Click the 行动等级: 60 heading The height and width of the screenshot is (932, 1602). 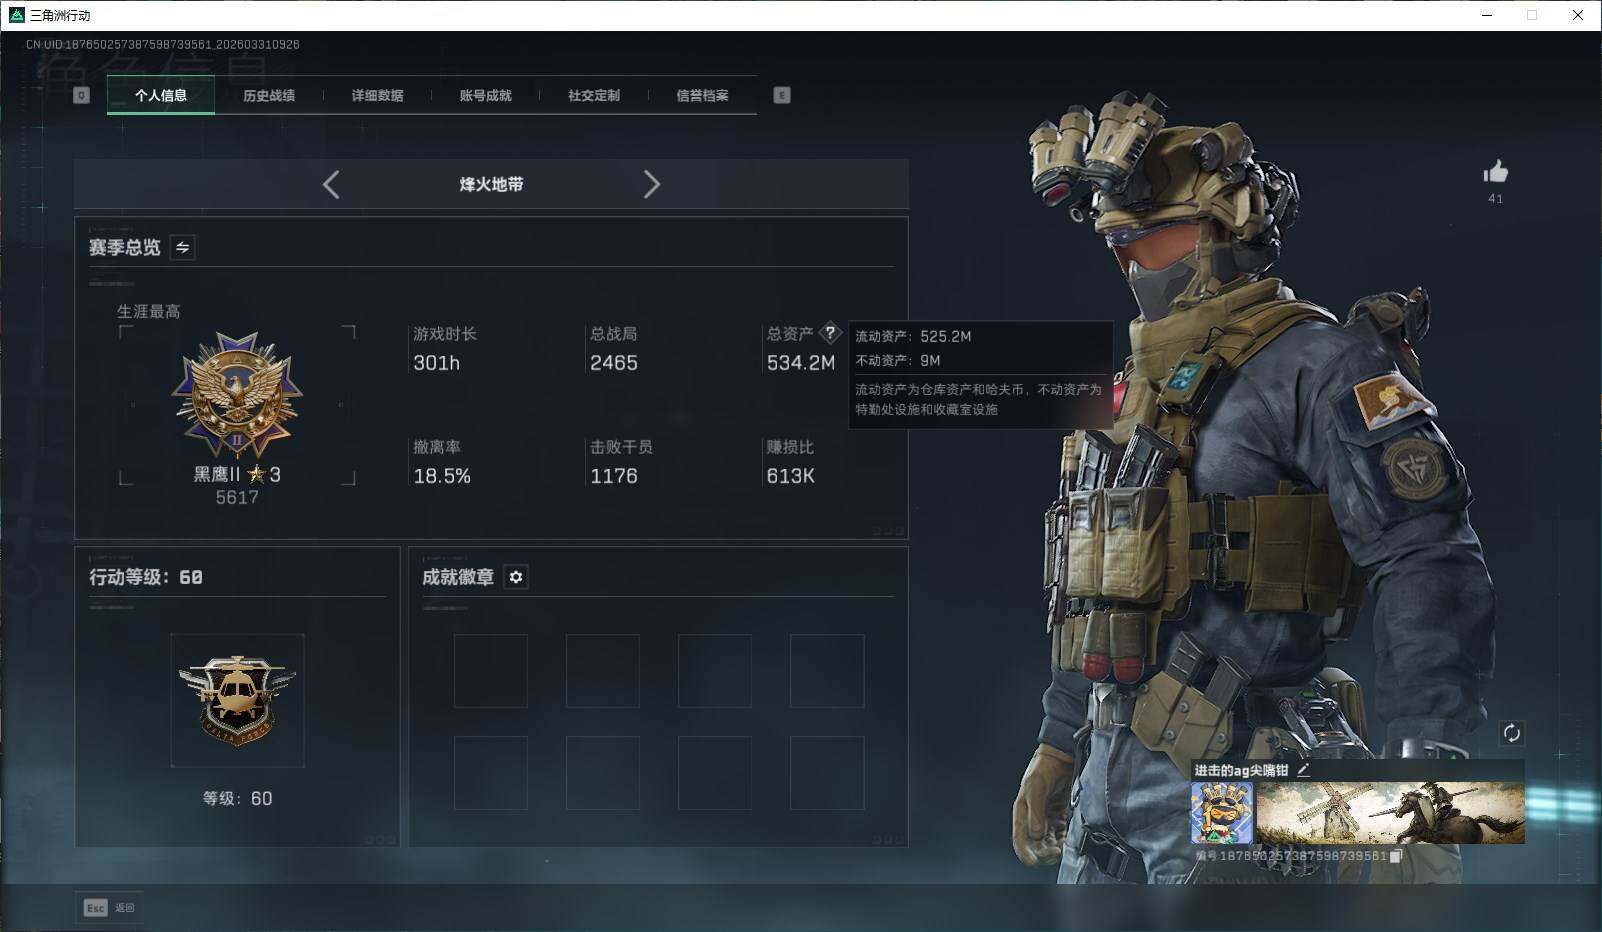pyautogui.click(x=146, y=577)
